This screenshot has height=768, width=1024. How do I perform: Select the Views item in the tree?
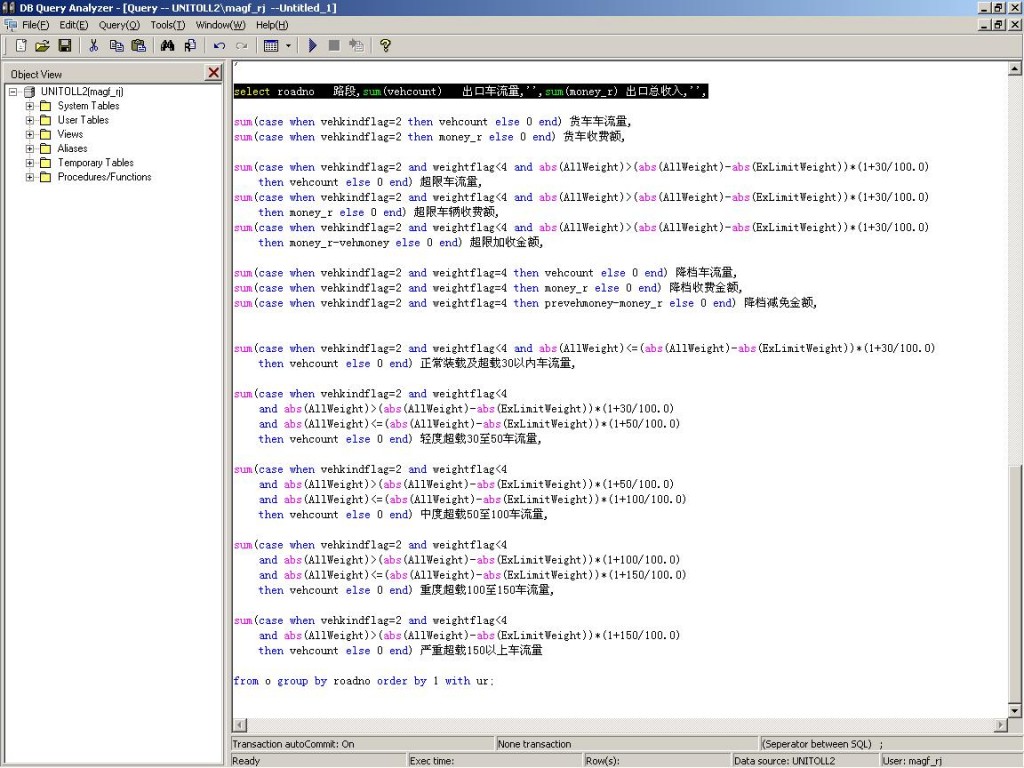tap(70, 134)
